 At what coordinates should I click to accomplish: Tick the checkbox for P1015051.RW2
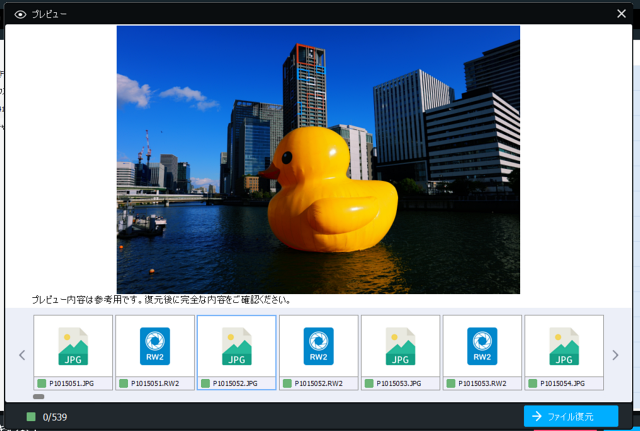[123, 383]
